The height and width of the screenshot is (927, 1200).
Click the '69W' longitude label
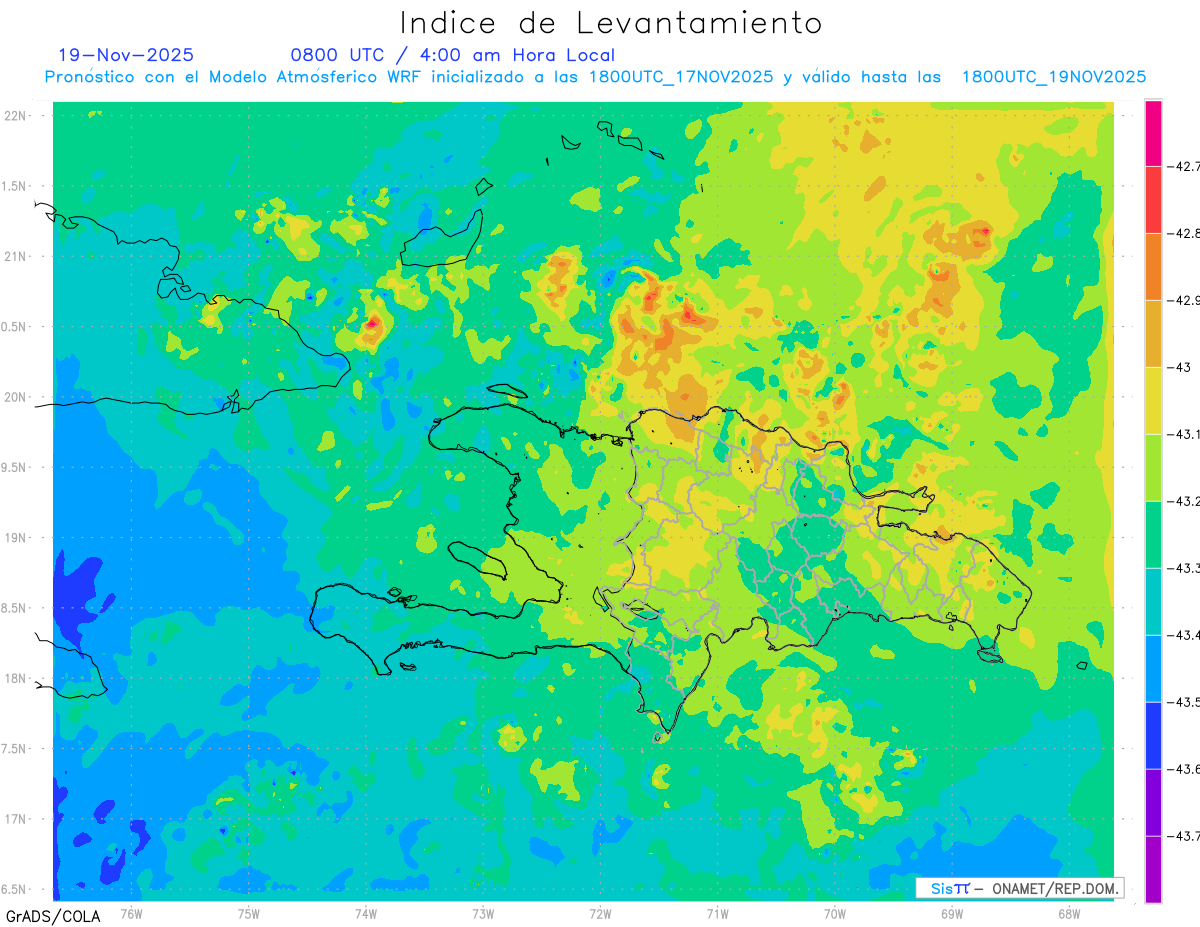[x=952, y=913]
